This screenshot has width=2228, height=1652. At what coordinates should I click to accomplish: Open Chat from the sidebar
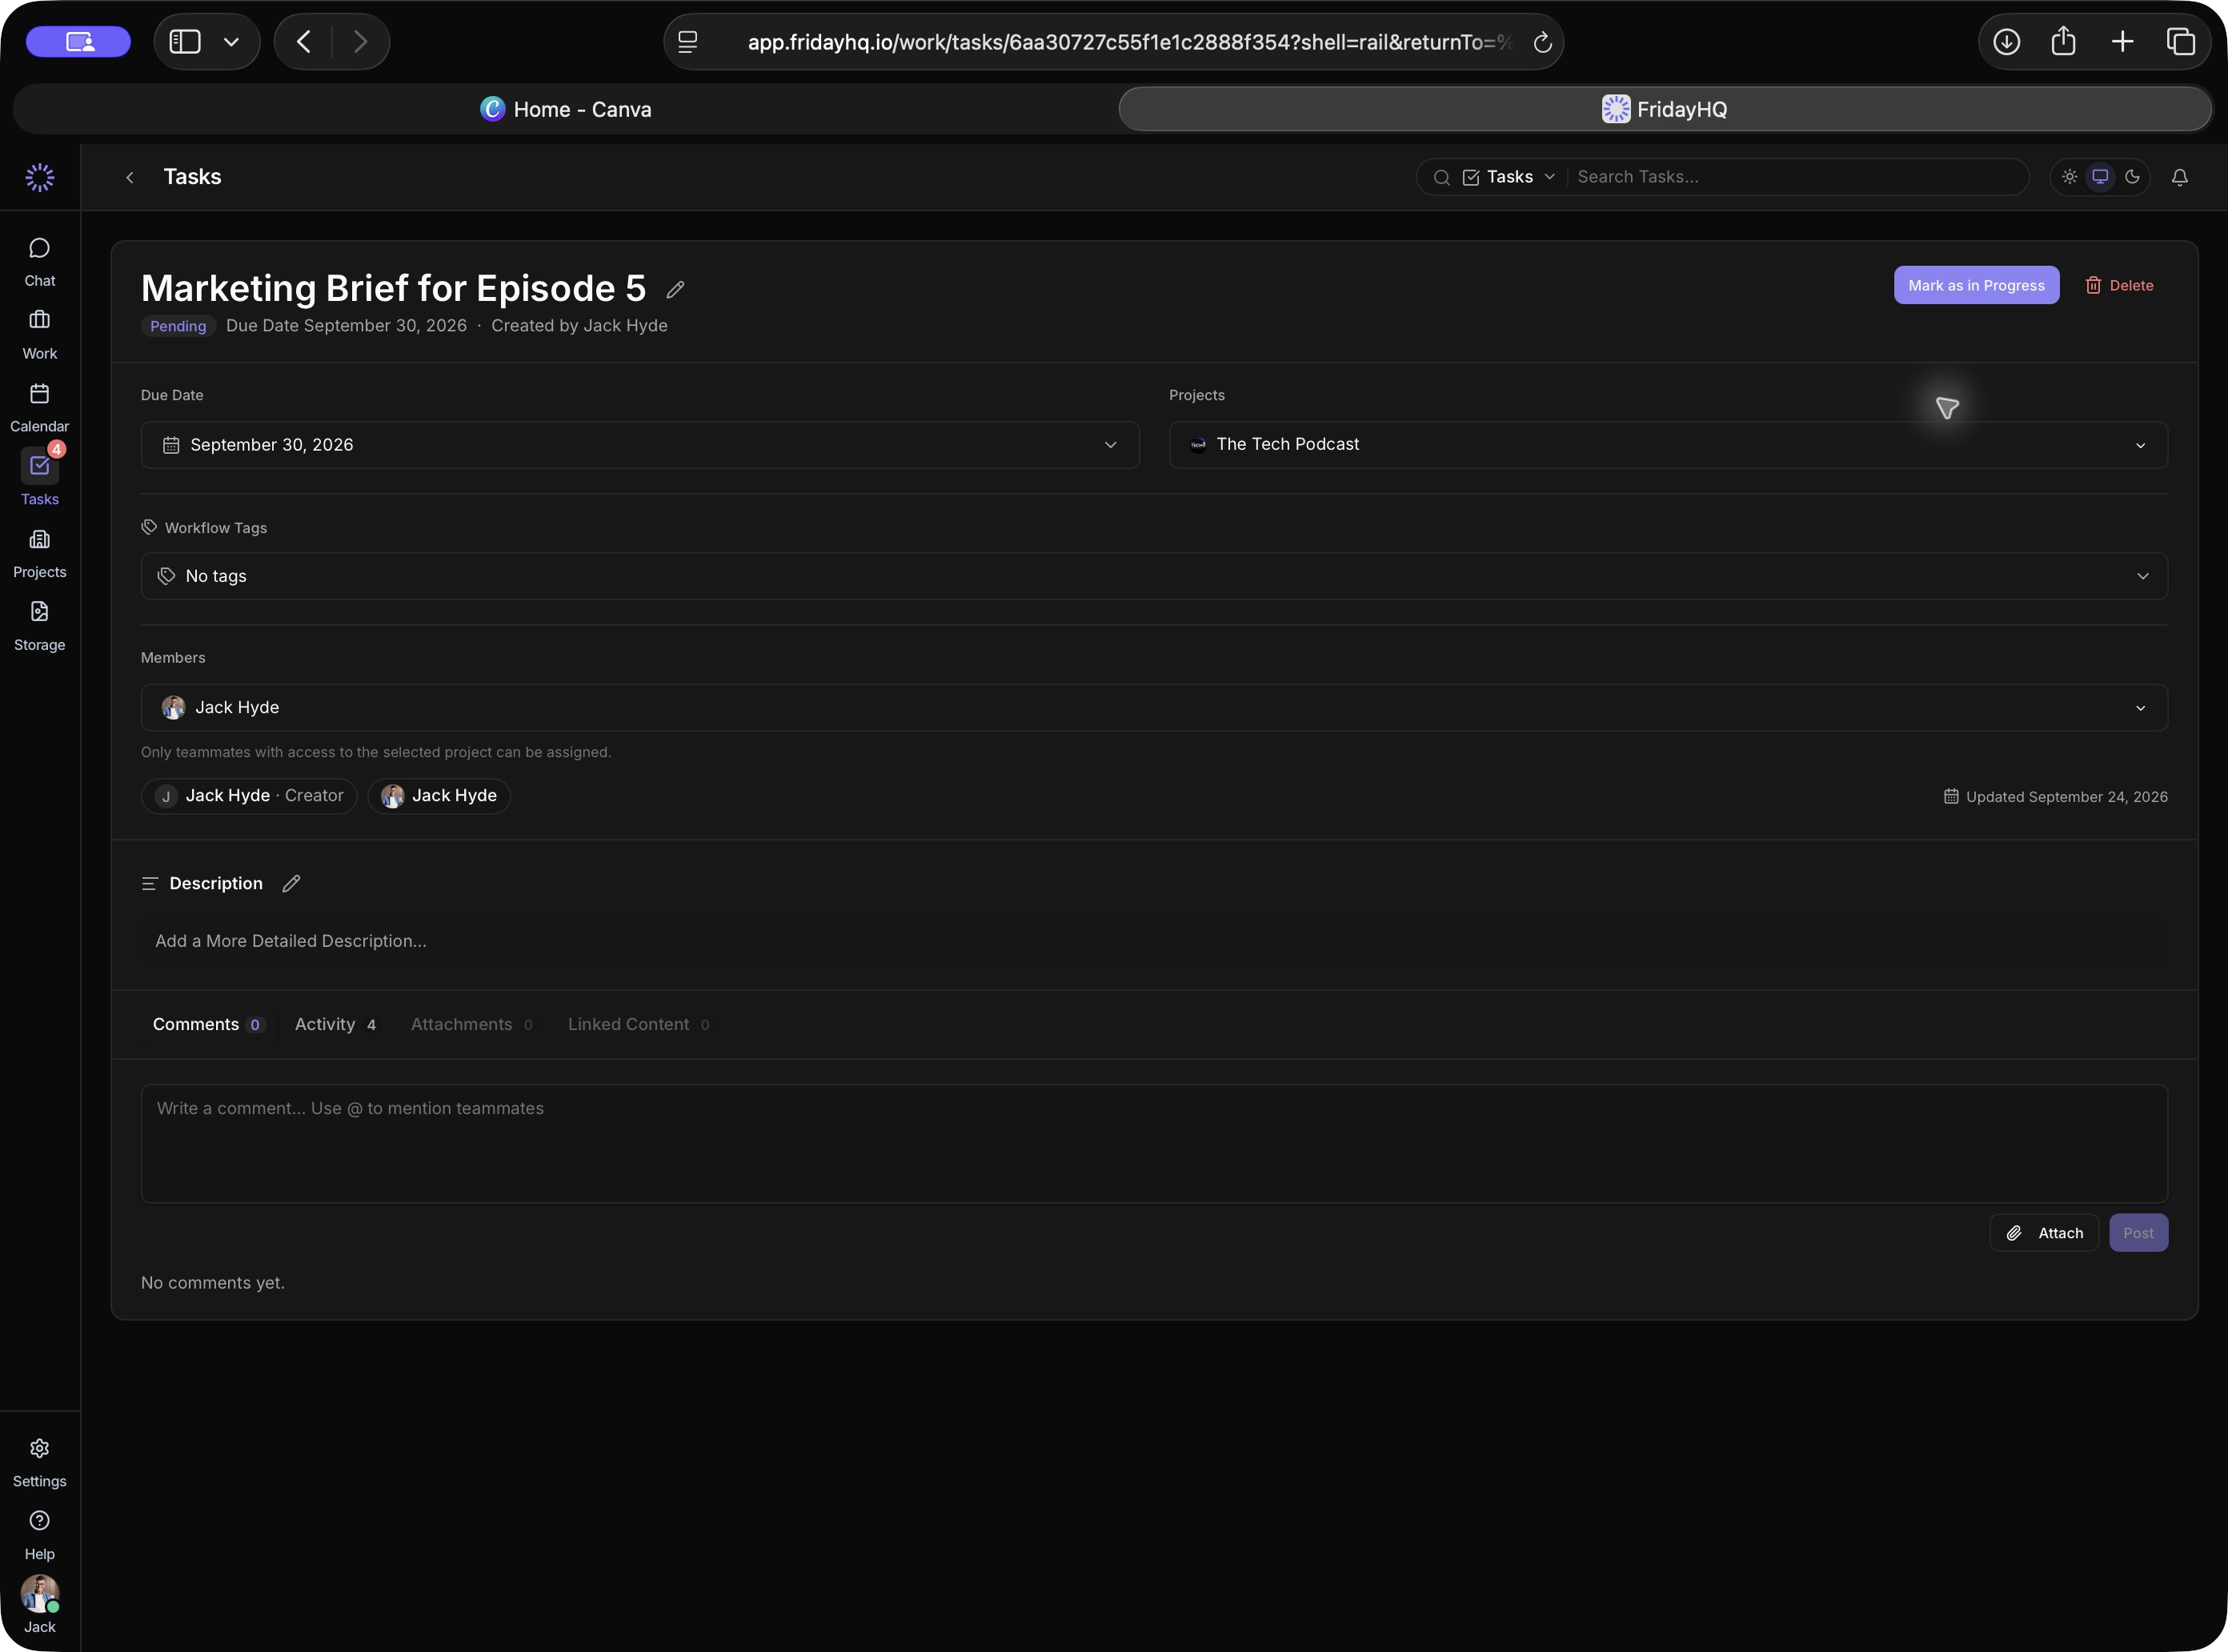coord(39,262)
